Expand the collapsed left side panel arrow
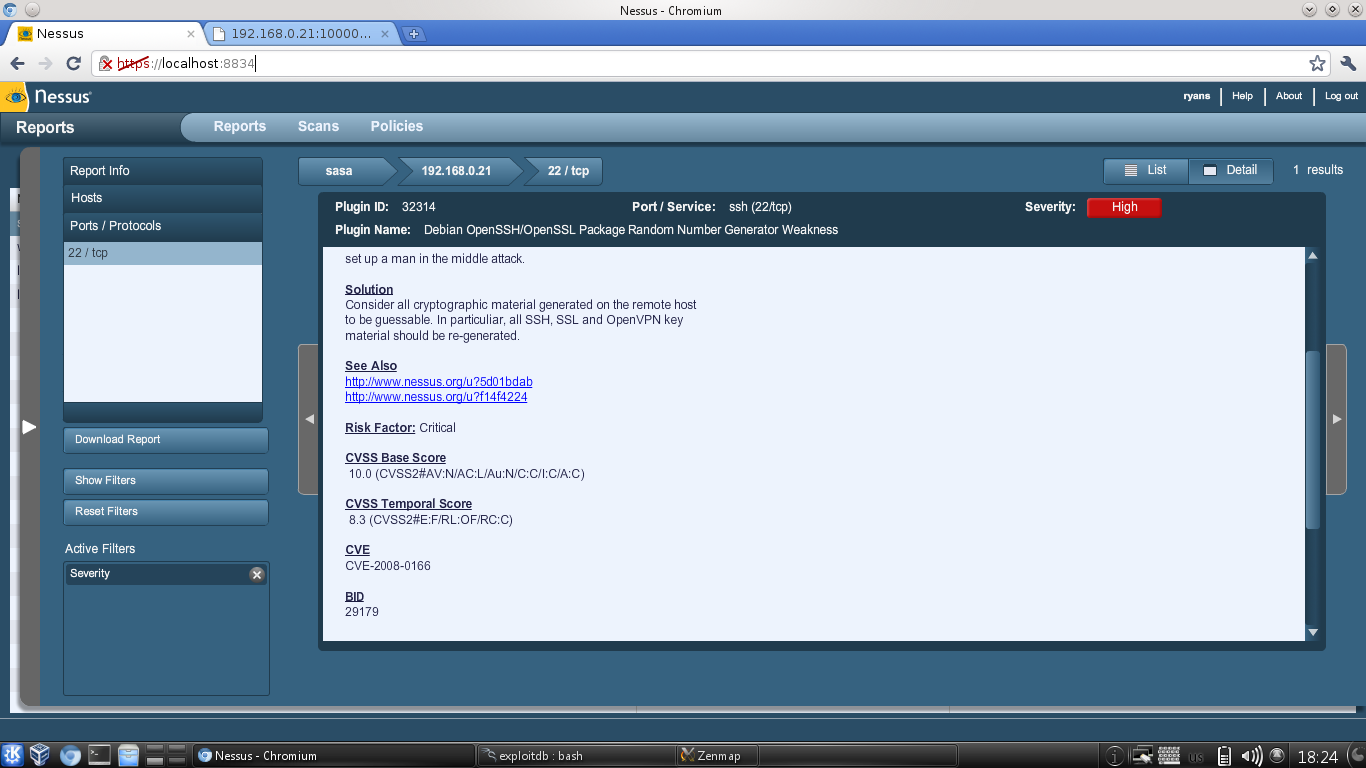Screen dimensions: 1366x768 pyautogui.click(x=29, y=427)
